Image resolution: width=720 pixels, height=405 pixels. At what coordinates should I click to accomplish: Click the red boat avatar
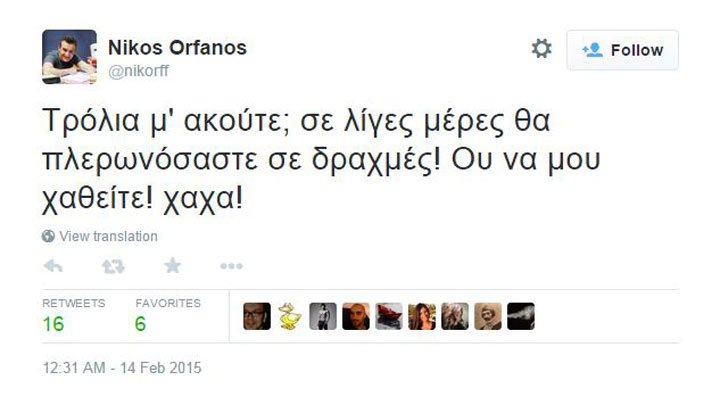pos(389,316)
